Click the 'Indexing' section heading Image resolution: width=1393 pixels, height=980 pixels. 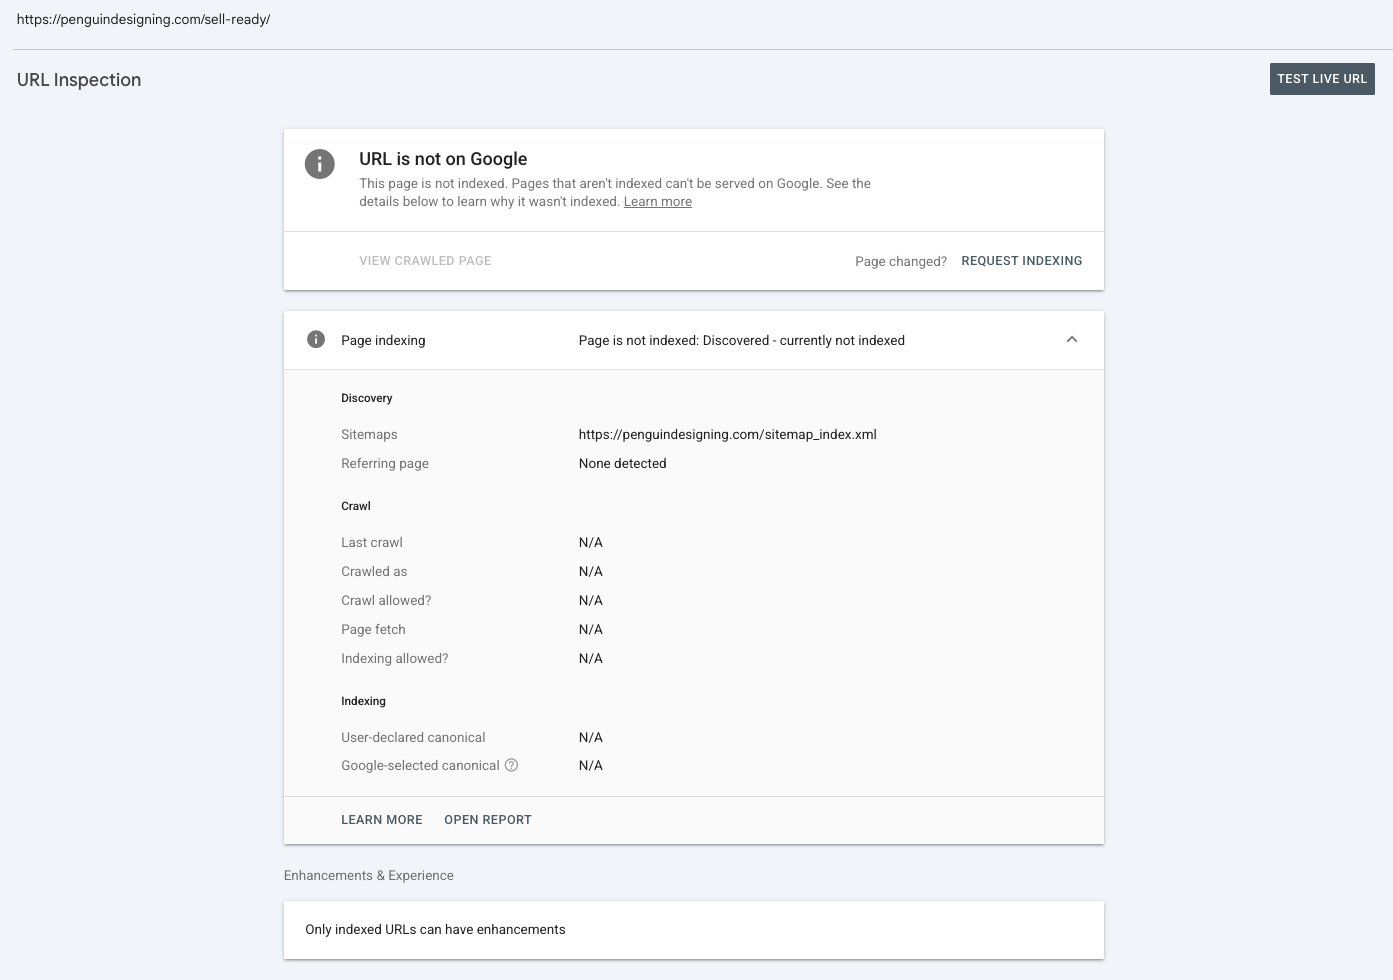pos(363,701)
